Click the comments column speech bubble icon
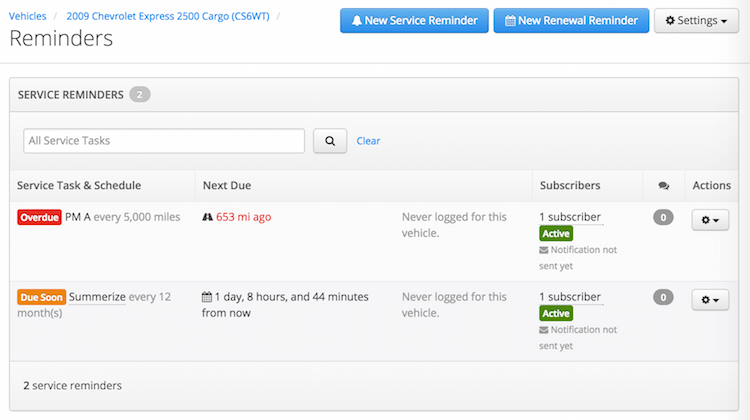Viewport: 750px width, 420px height. pyautogui.click(x=663, y=185)
